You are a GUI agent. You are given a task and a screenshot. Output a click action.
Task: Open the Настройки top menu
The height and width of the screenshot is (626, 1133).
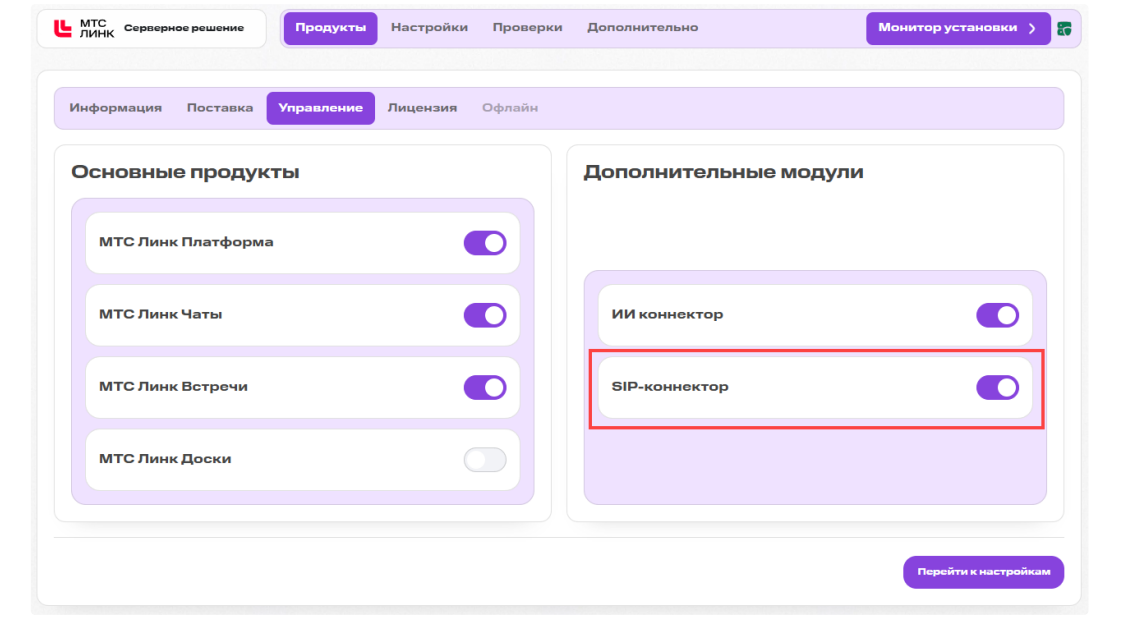point(429,27)
